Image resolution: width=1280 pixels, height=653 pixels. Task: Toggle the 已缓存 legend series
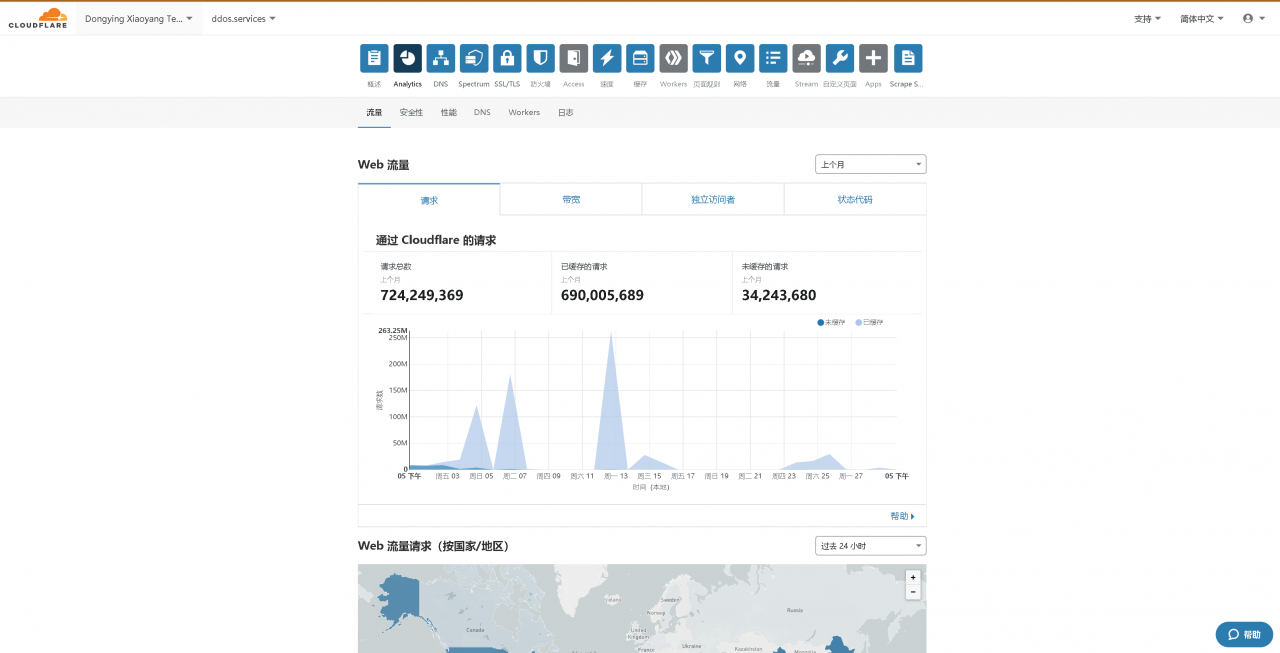click(869, 322)
